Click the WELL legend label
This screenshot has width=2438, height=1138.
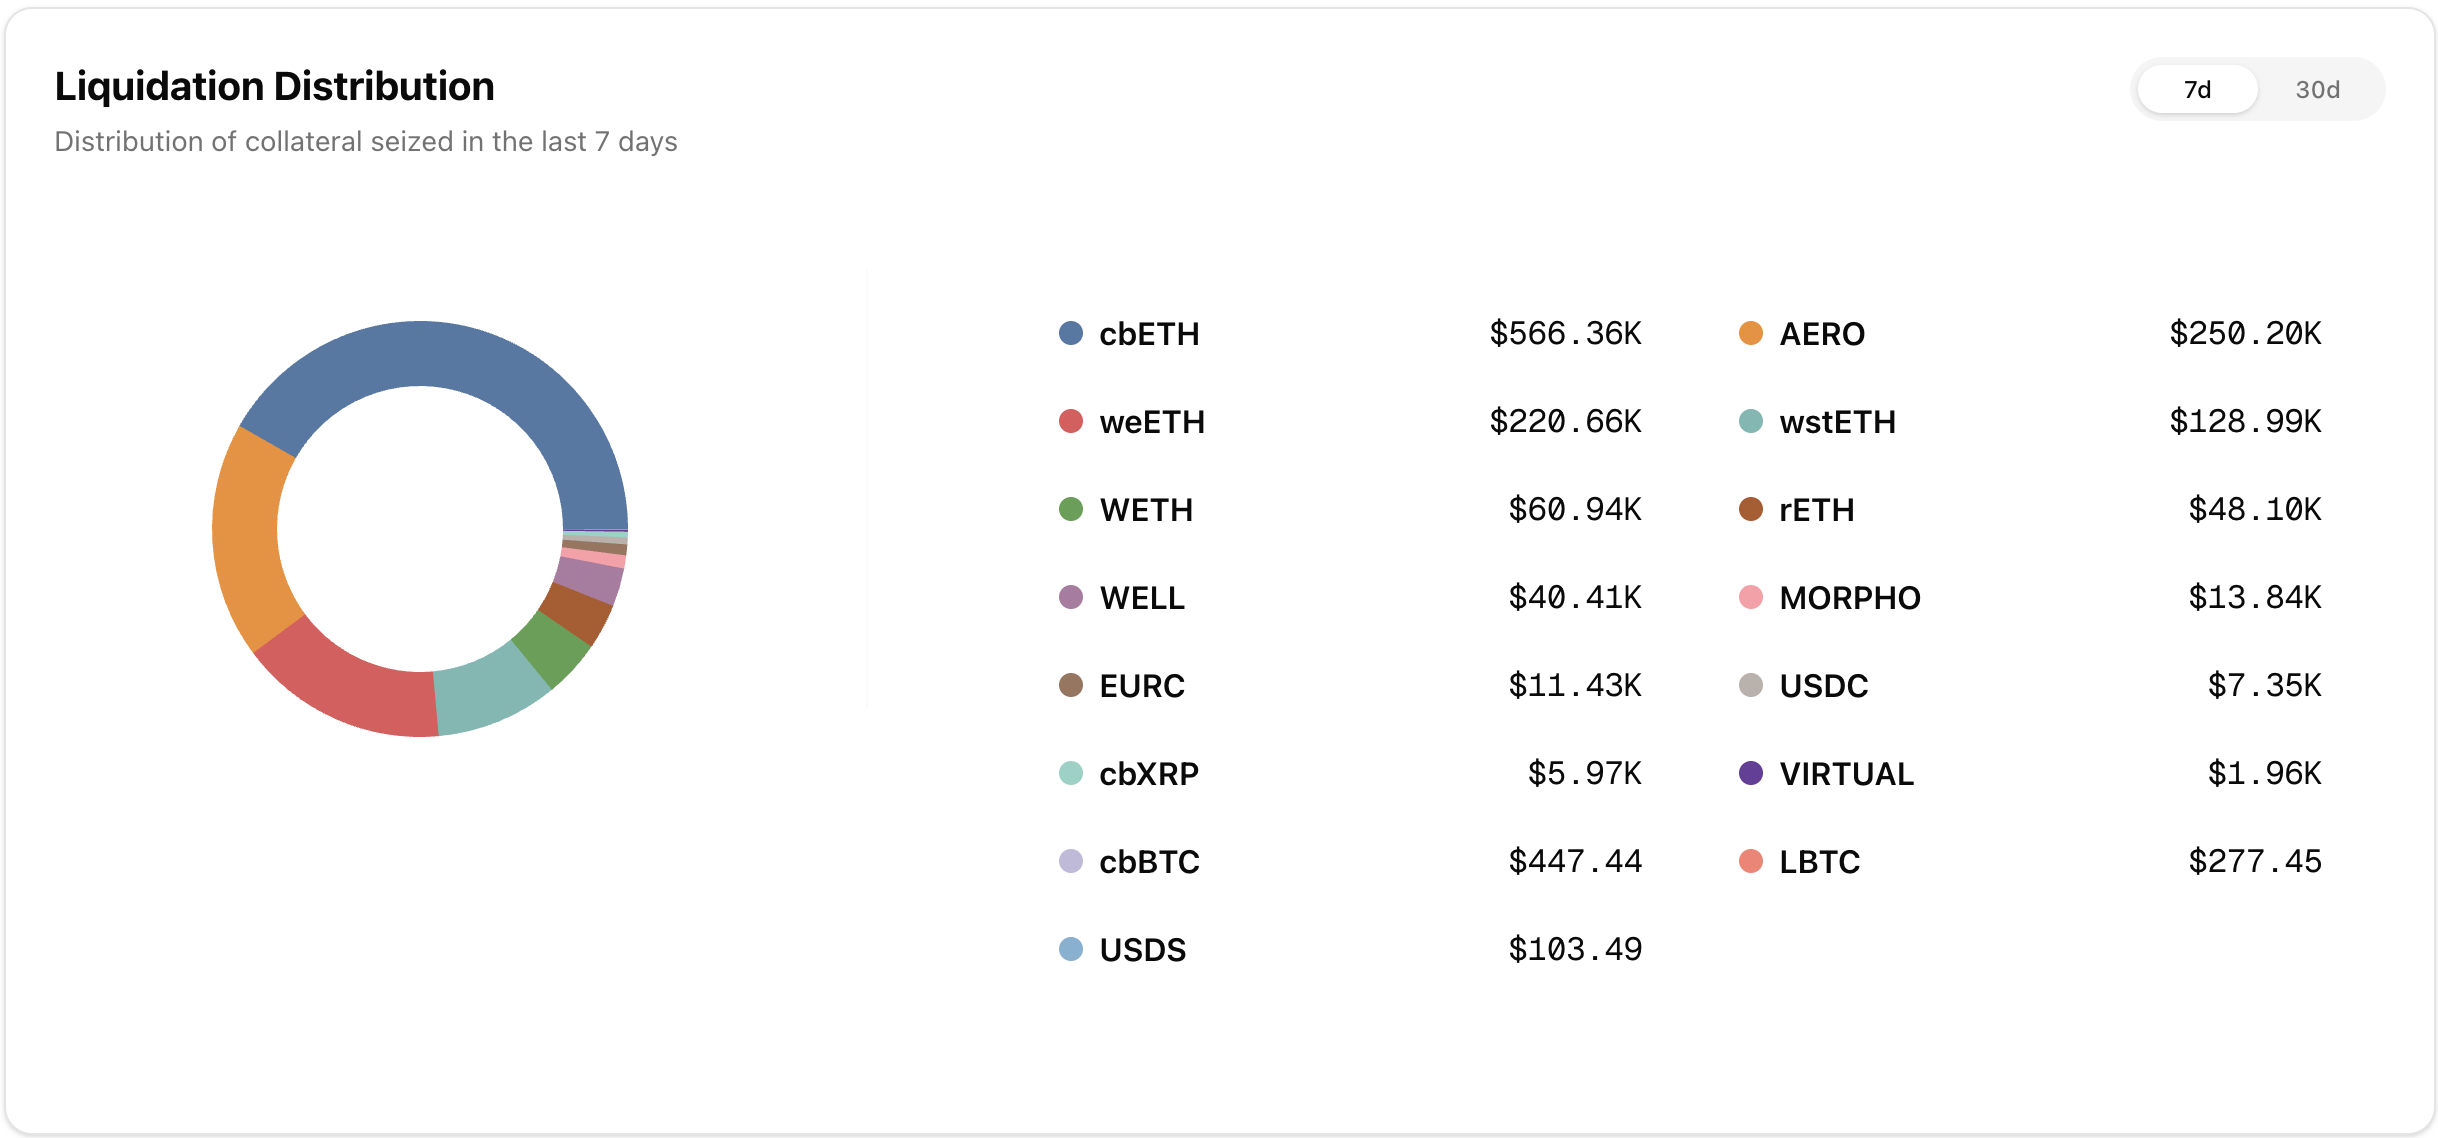1142,598
